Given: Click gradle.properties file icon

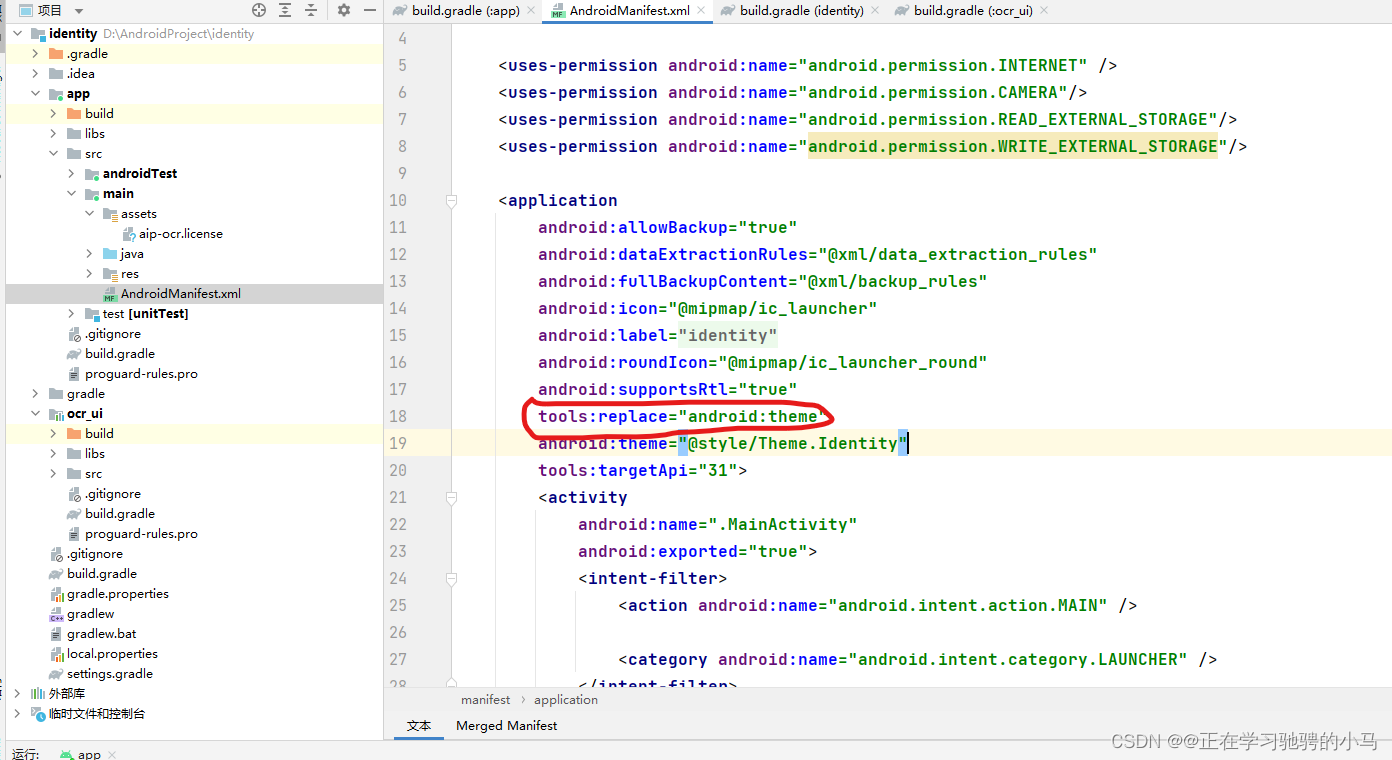Looking at the screenshot, I should (57, 594).
